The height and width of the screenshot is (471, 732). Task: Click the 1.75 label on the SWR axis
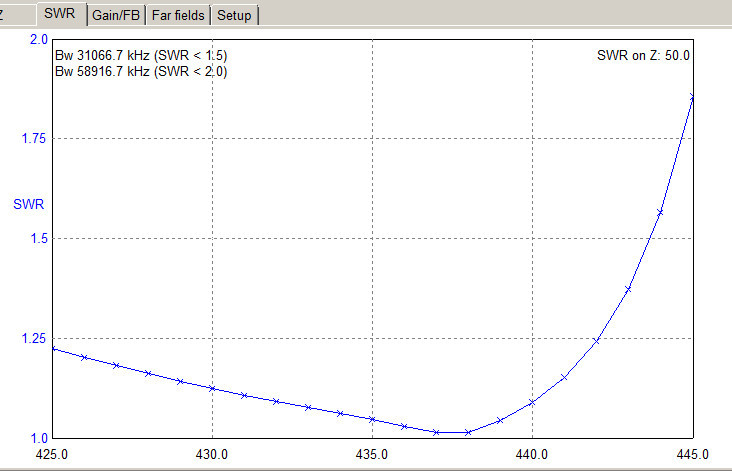pyautogui.click(x=34, y=138)
